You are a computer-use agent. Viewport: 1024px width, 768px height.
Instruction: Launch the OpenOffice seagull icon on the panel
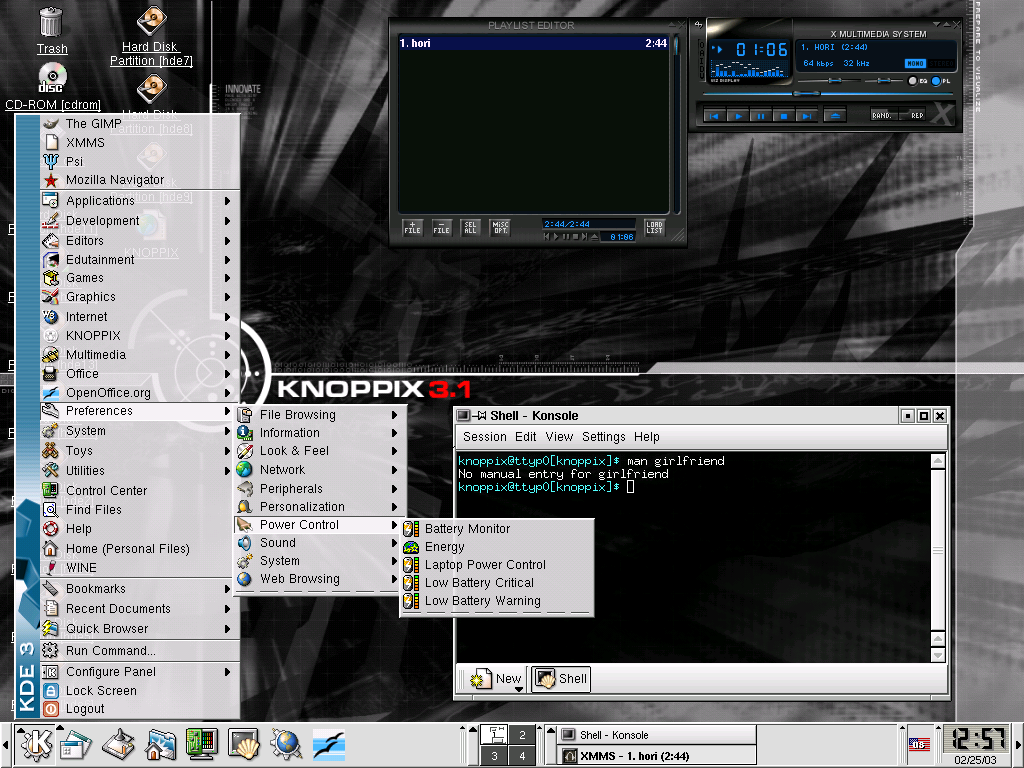[328, 744]
